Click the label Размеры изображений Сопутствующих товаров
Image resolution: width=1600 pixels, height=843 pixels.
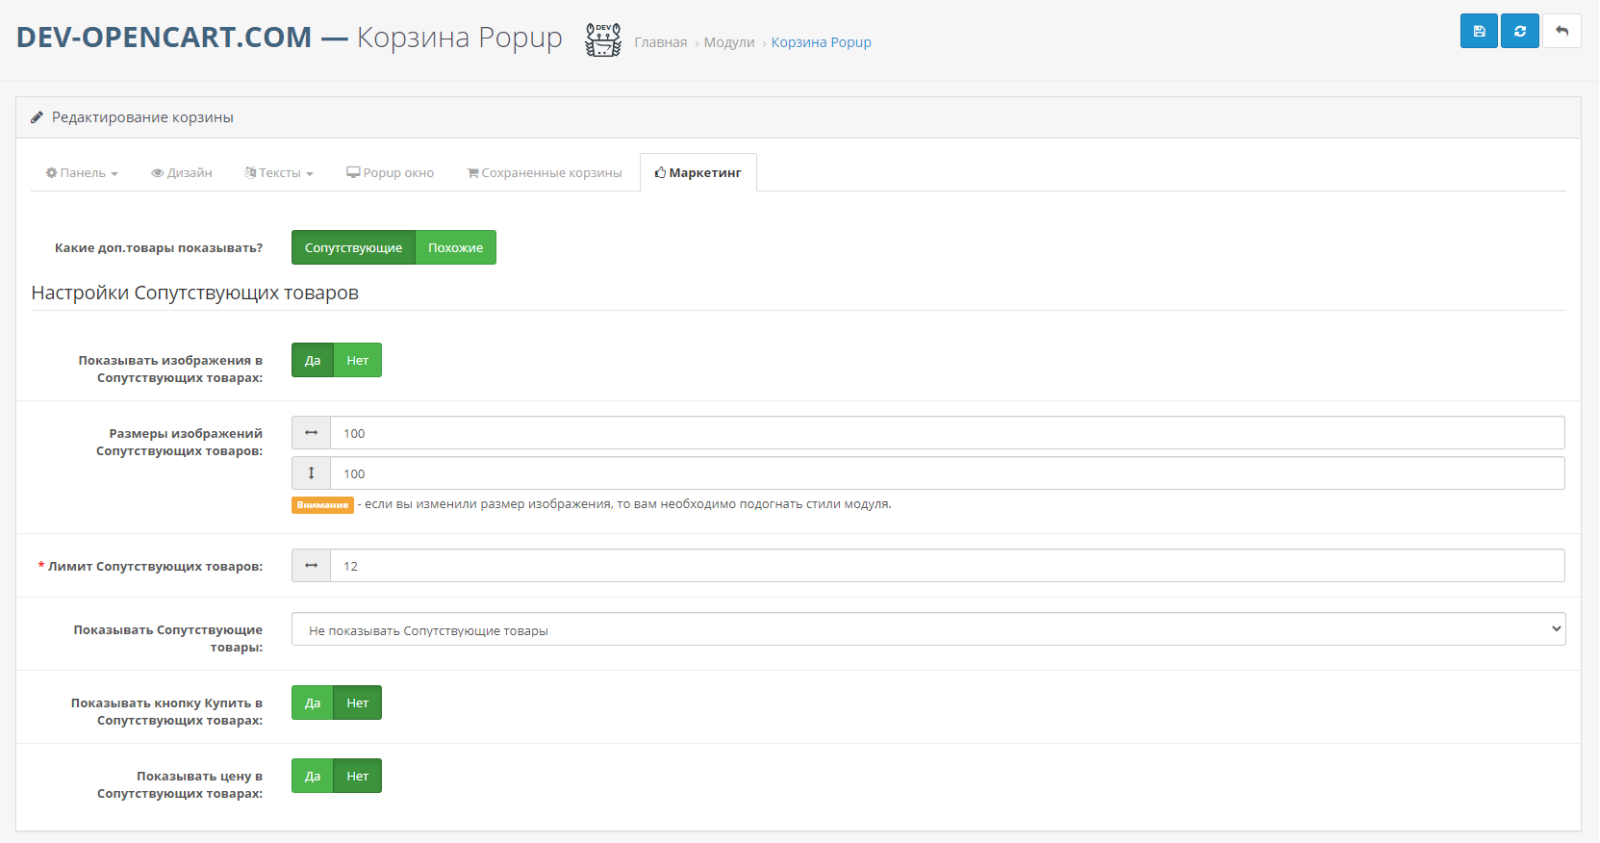point(180,442)
